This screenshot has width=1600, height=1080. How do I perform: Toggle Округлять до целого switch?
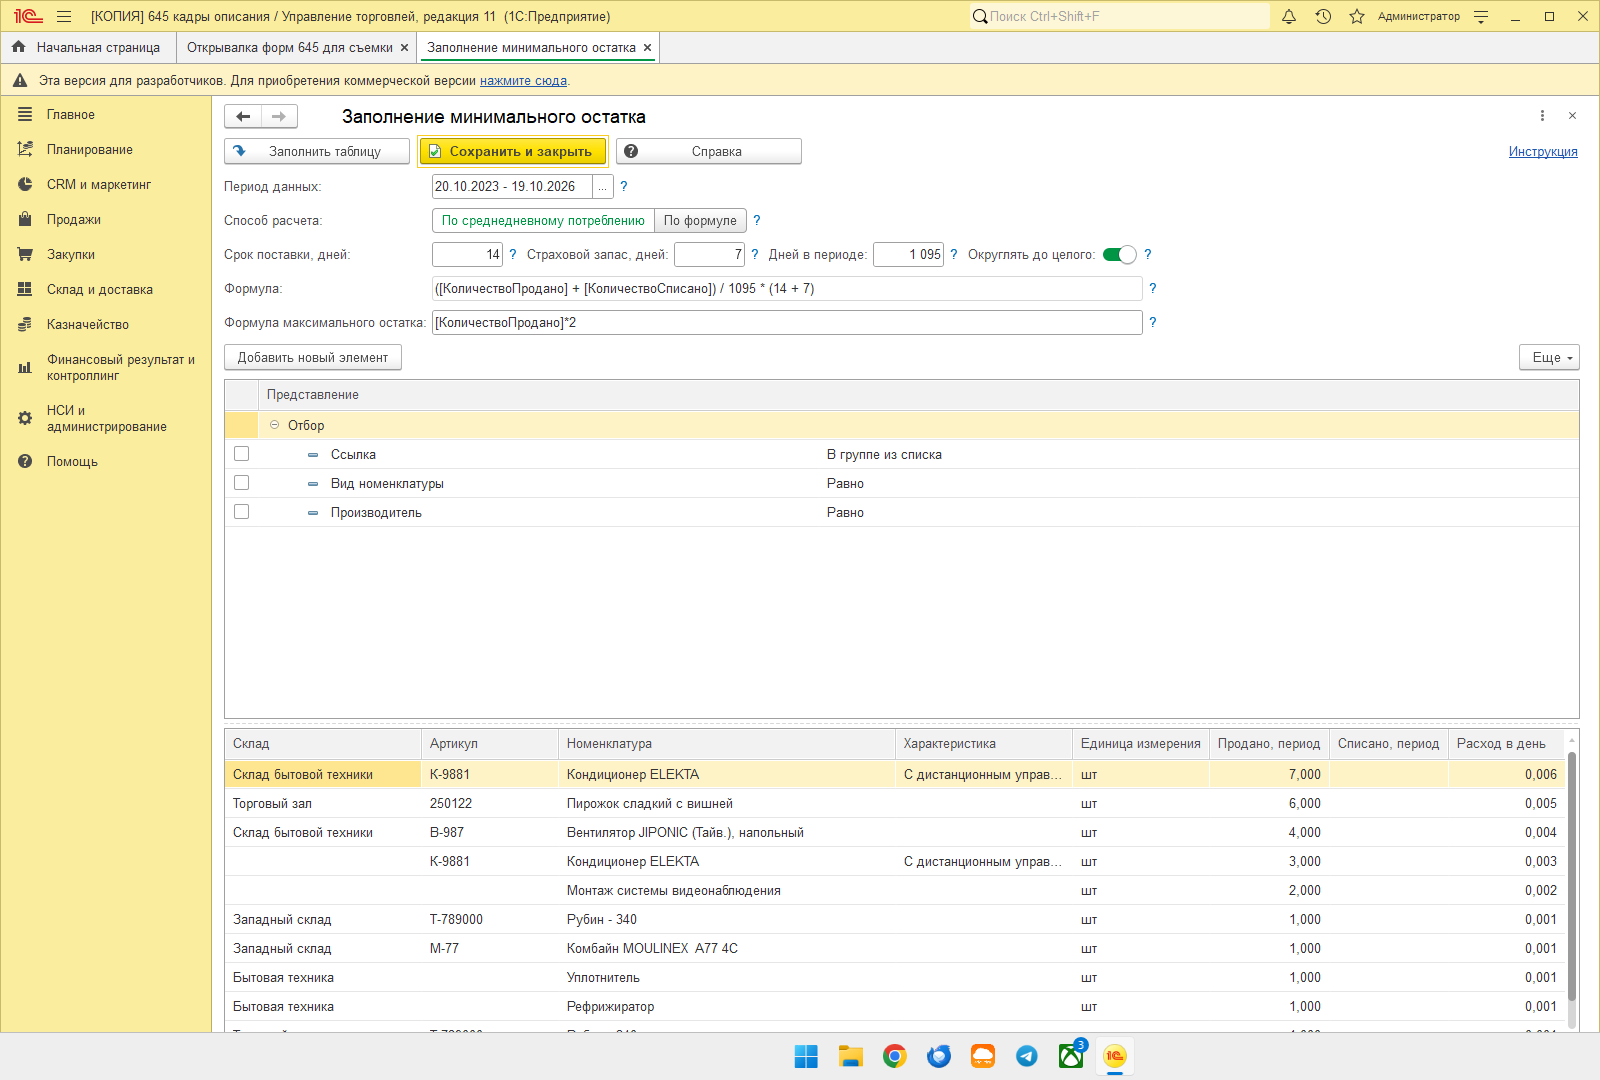(x=1120, y=254)
